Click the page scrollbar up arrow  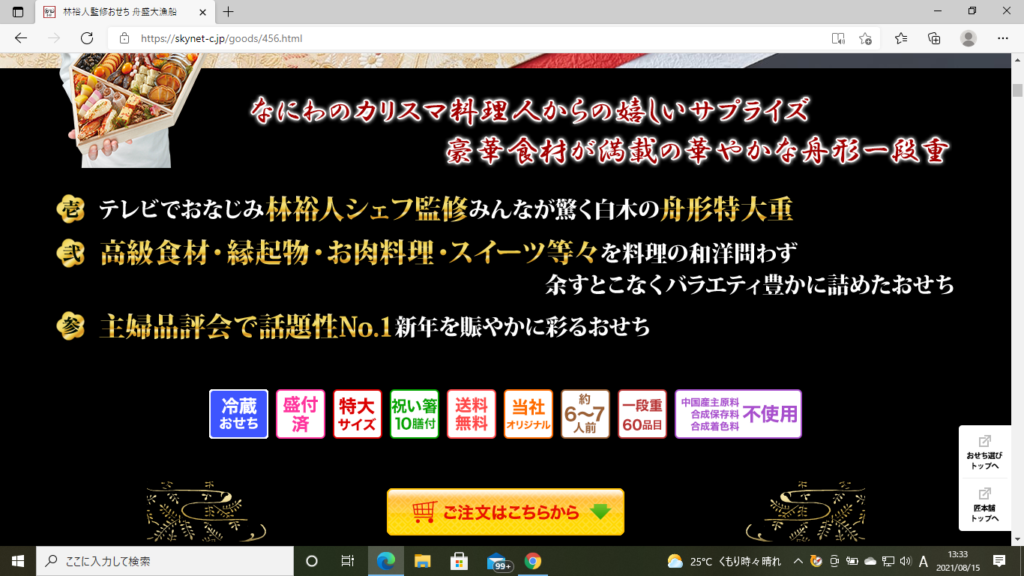[1017, 60]
